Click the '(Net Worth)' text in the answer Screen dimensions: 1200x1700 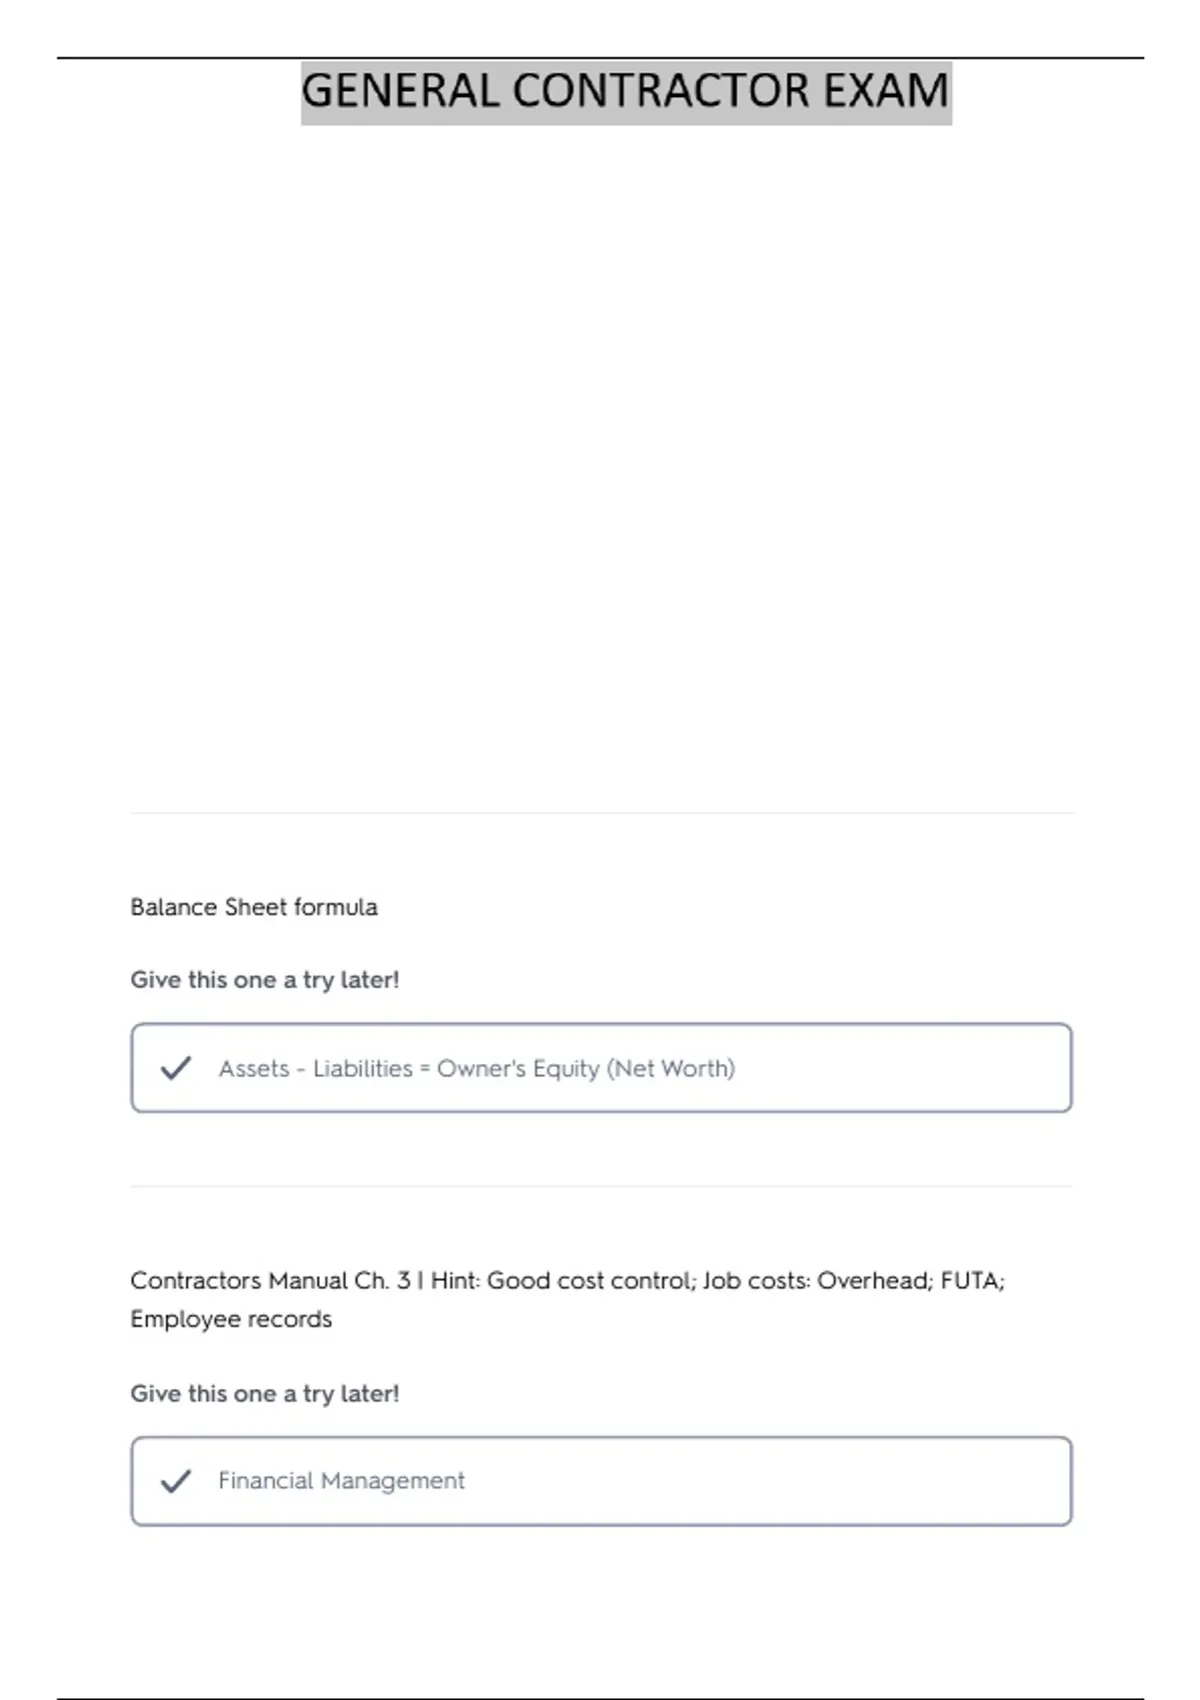(671, 1069)
